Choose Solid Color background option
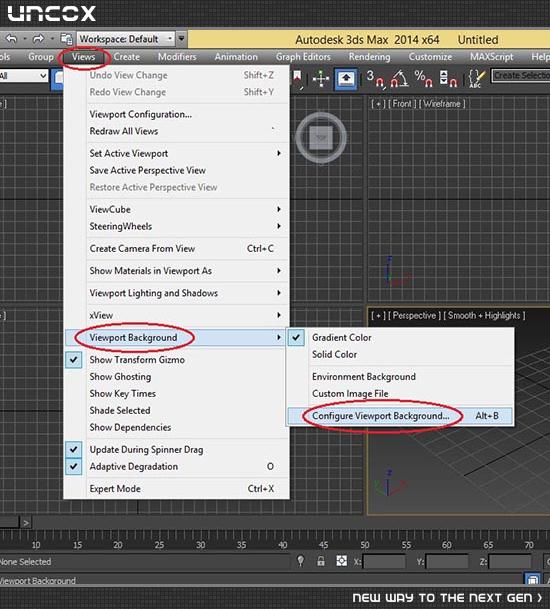Image resolution: width=550 pixels, height=609 pixels. pyautogui.click(x=334, y=354)
